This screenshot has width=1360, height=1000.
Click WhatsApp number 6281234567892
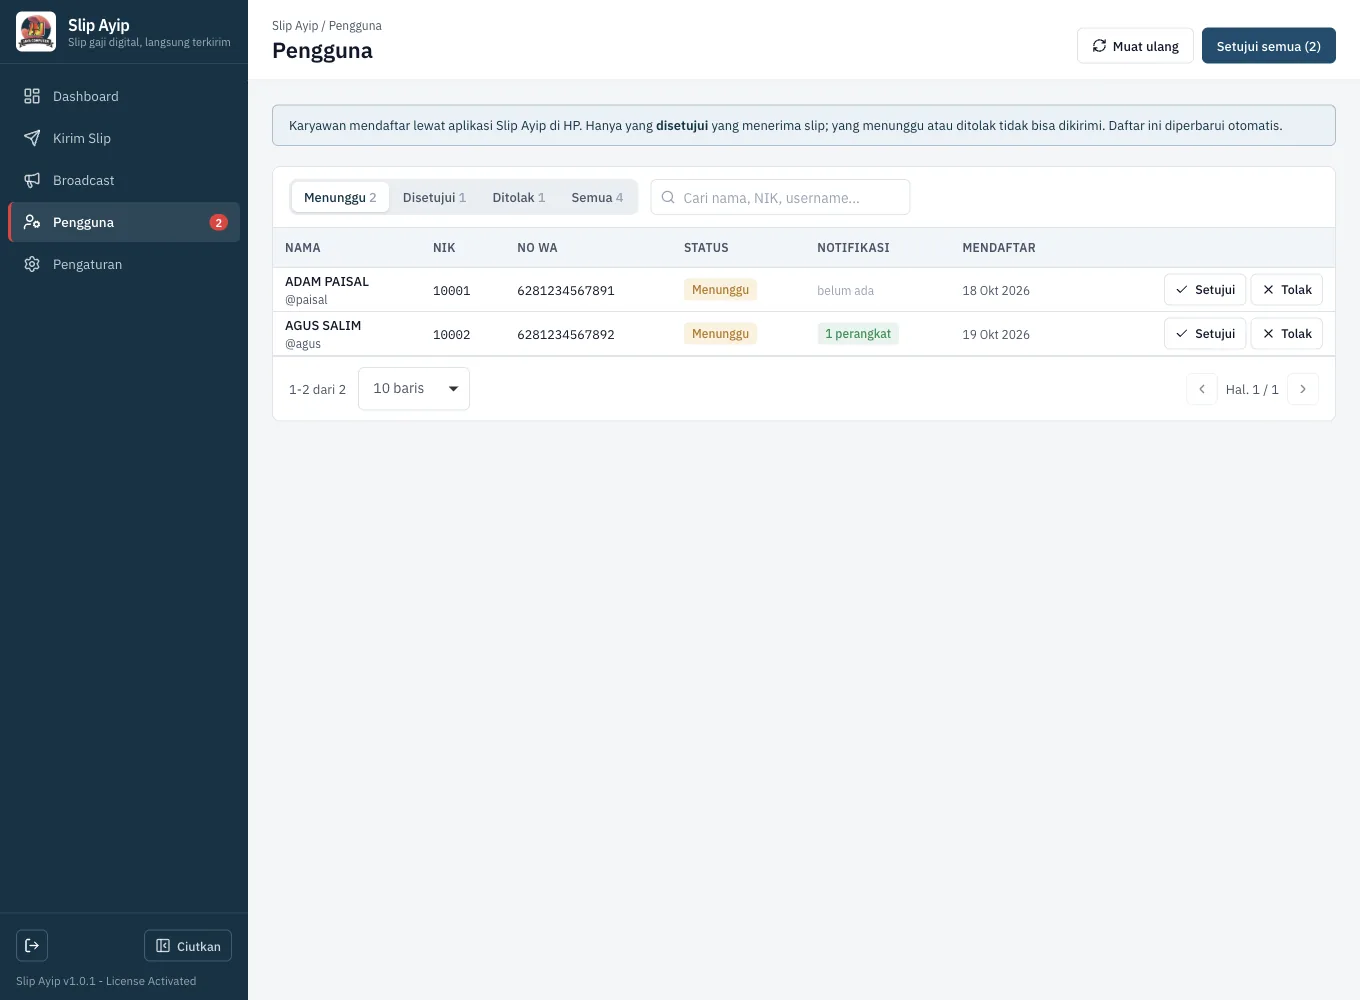[x=566, y=334]
